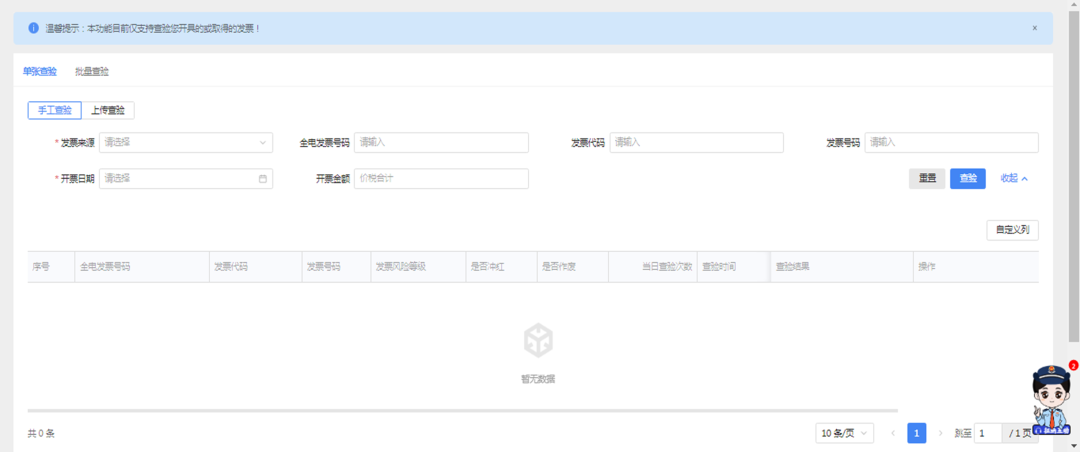Switch to 批量查验 tab
The height and width of the screenshot is (452, 1080).
click(x=92, y=71)
